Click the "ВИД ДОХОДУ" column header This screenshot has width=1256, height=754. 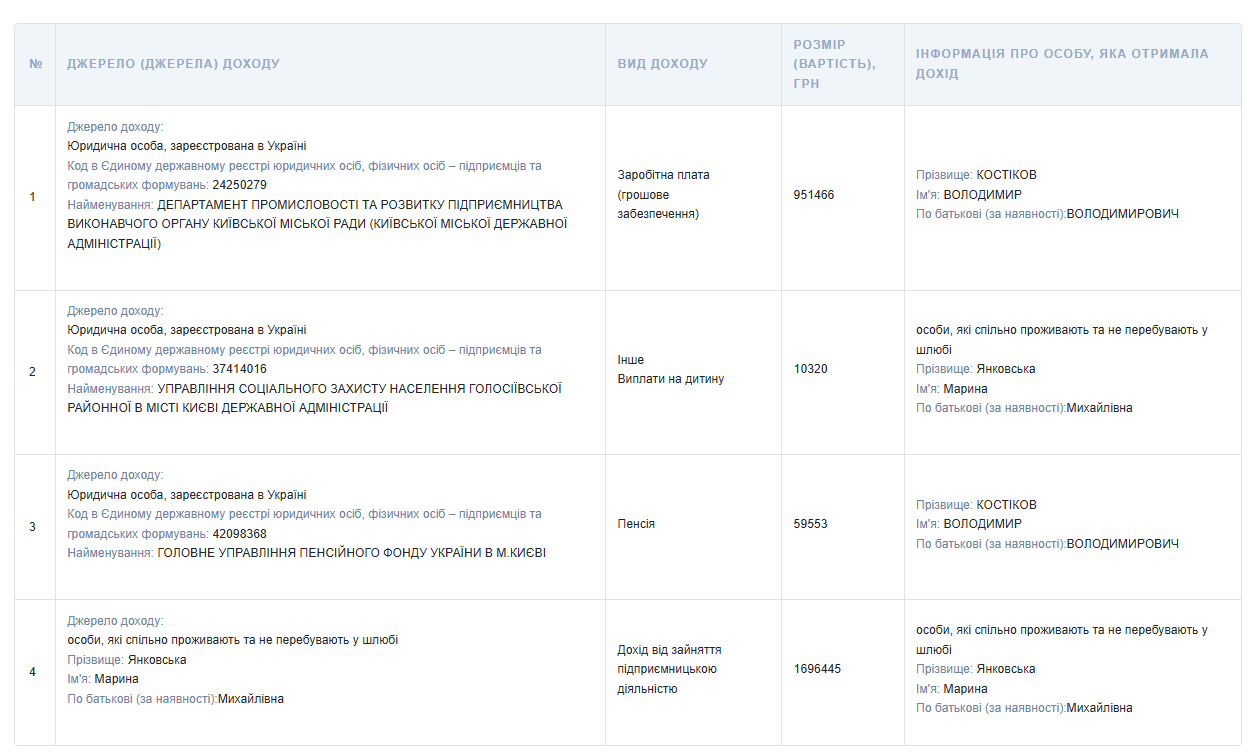(x=662, y=64)
